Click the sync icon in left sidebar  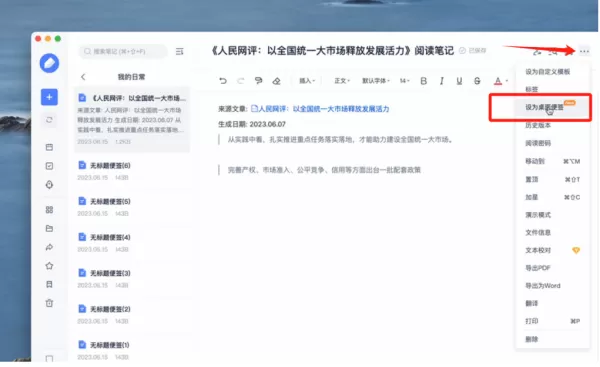pyautogui.click(x=49, y=120)
